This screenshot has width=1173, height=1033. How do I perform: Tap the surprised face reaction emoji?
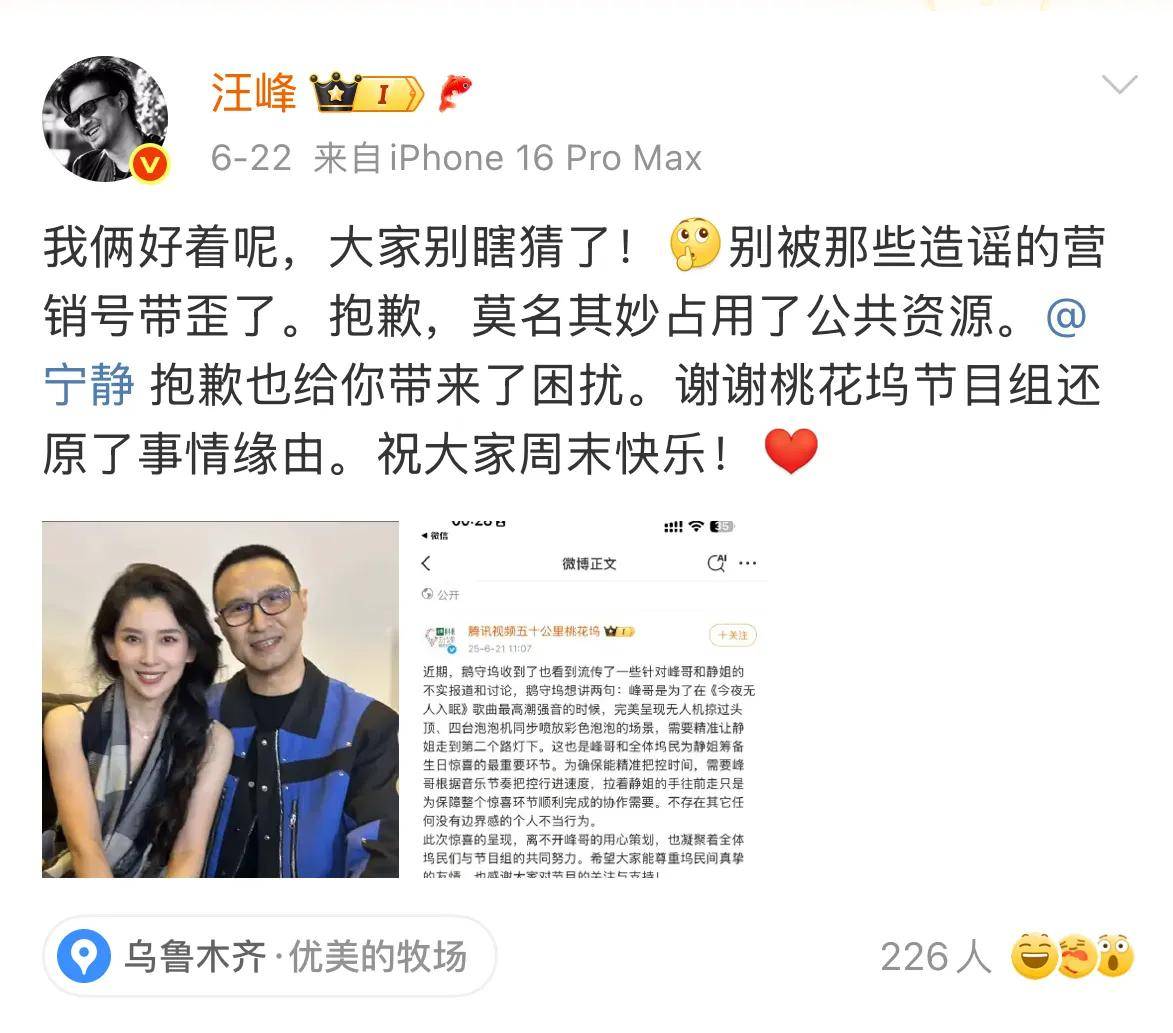coord(1115,956)
